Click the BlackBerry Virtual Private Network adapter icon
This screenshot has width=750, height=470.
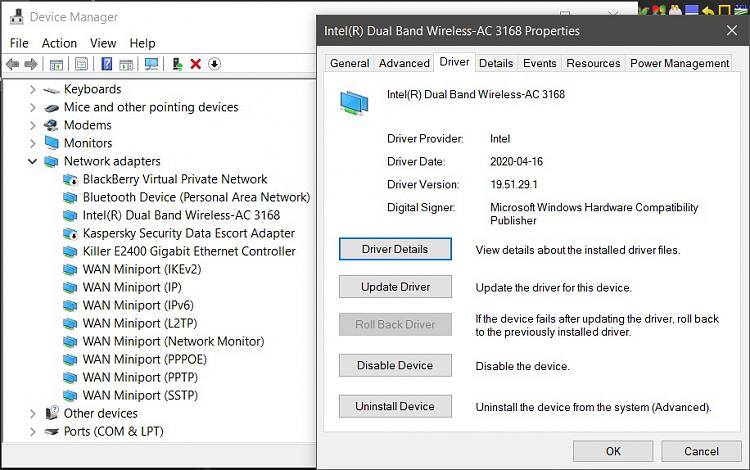click(x=70, y=180)
